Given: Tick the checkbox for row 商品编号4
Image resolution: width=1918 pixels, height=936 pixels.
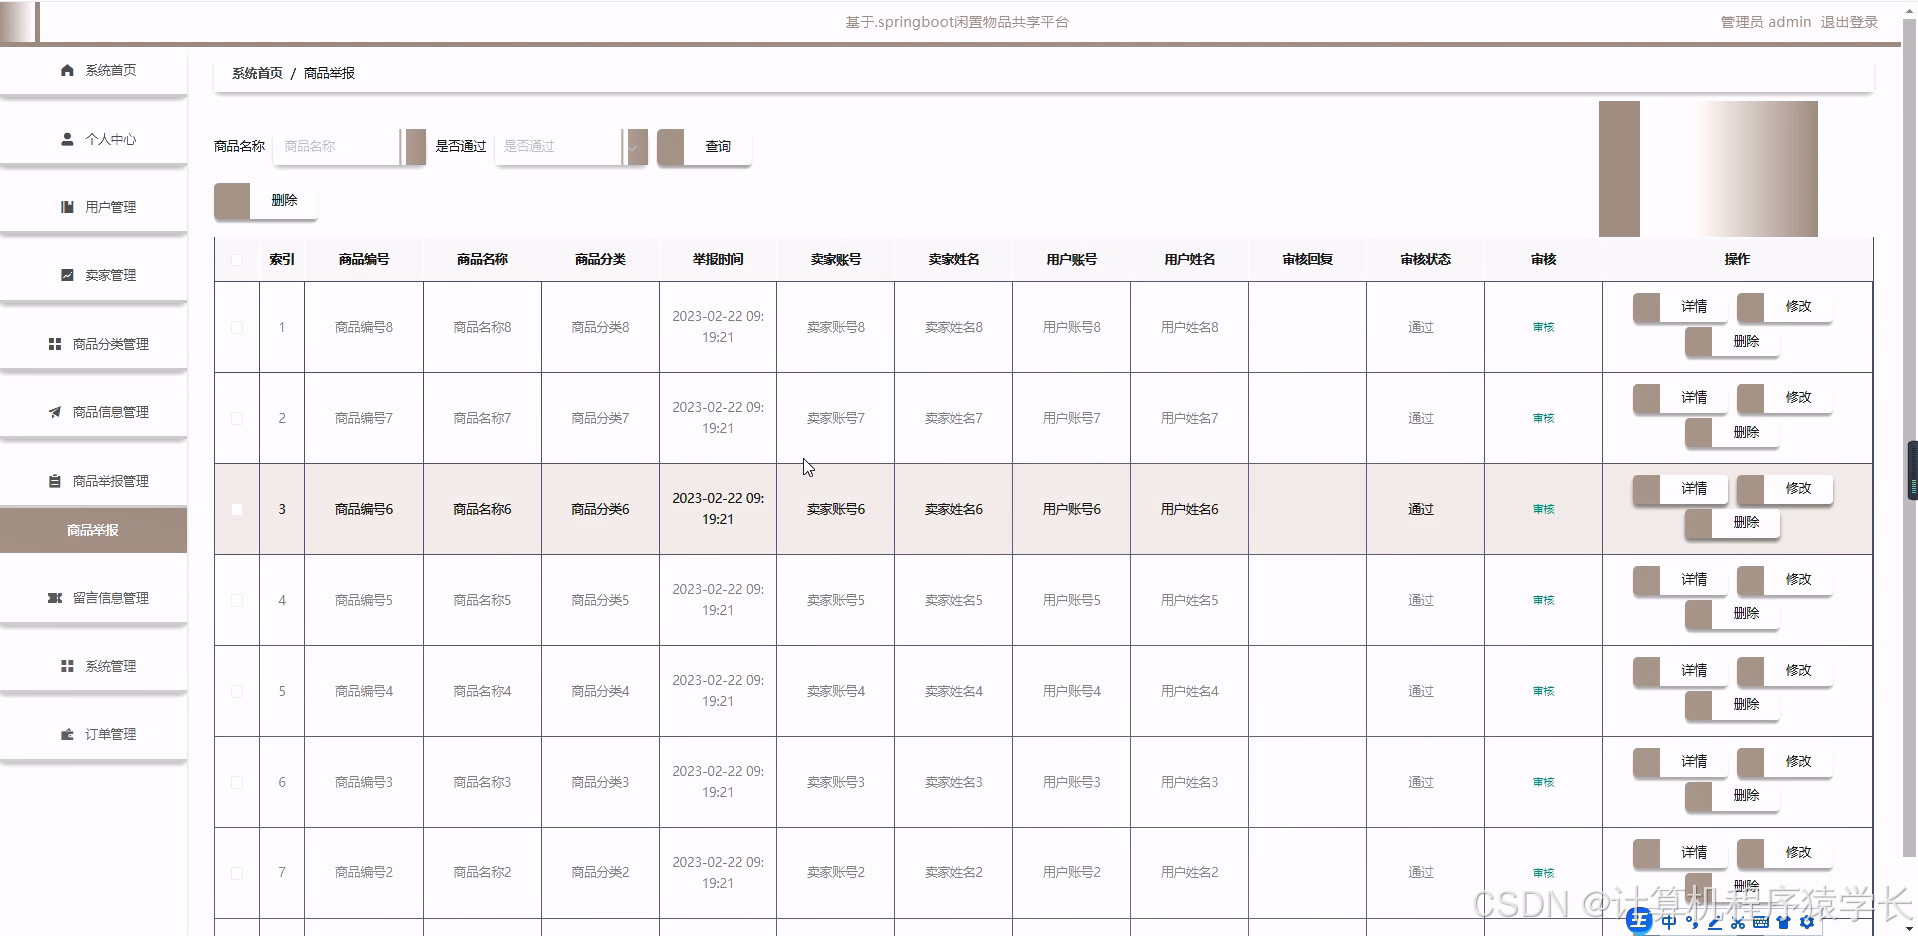Looking at the screenshot, I should [237, 691].
